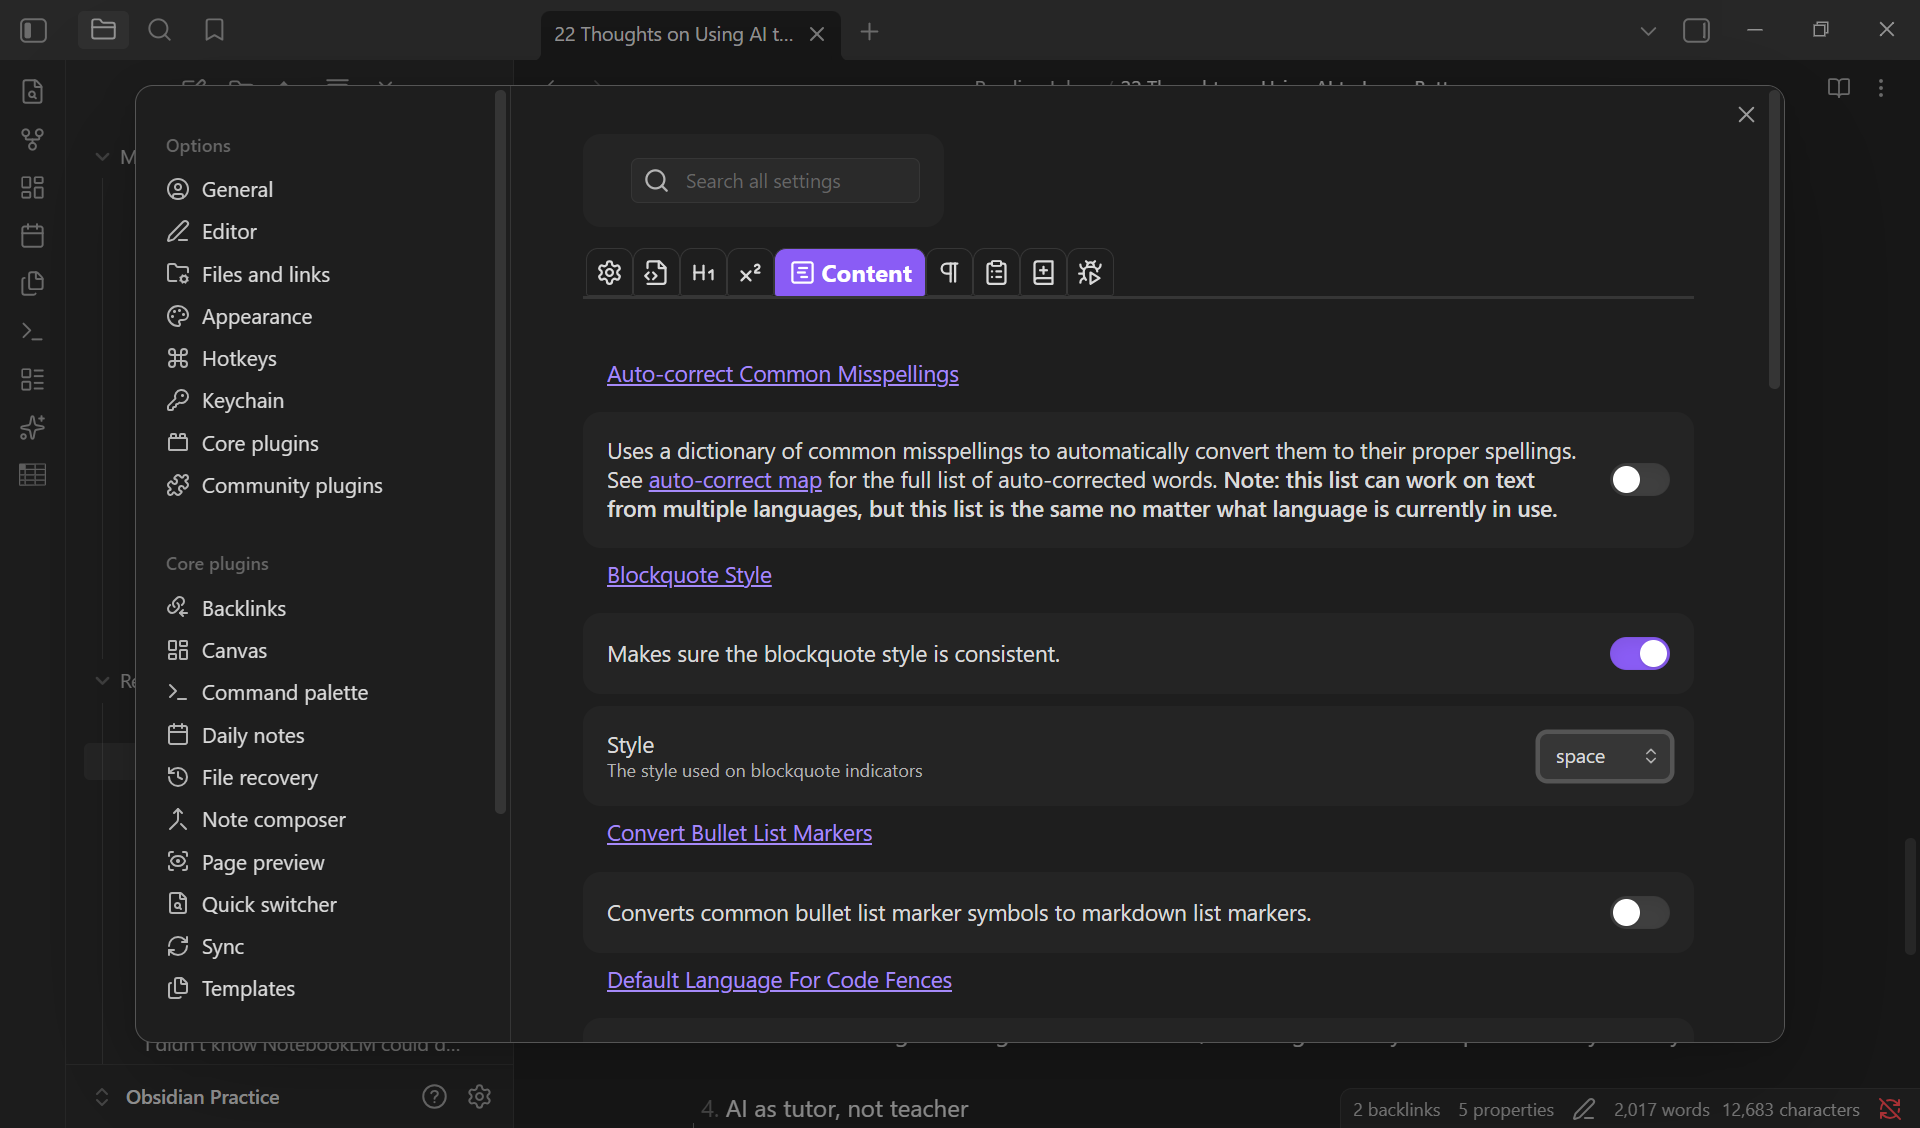Focus the Search all settings field

[775, 181]
